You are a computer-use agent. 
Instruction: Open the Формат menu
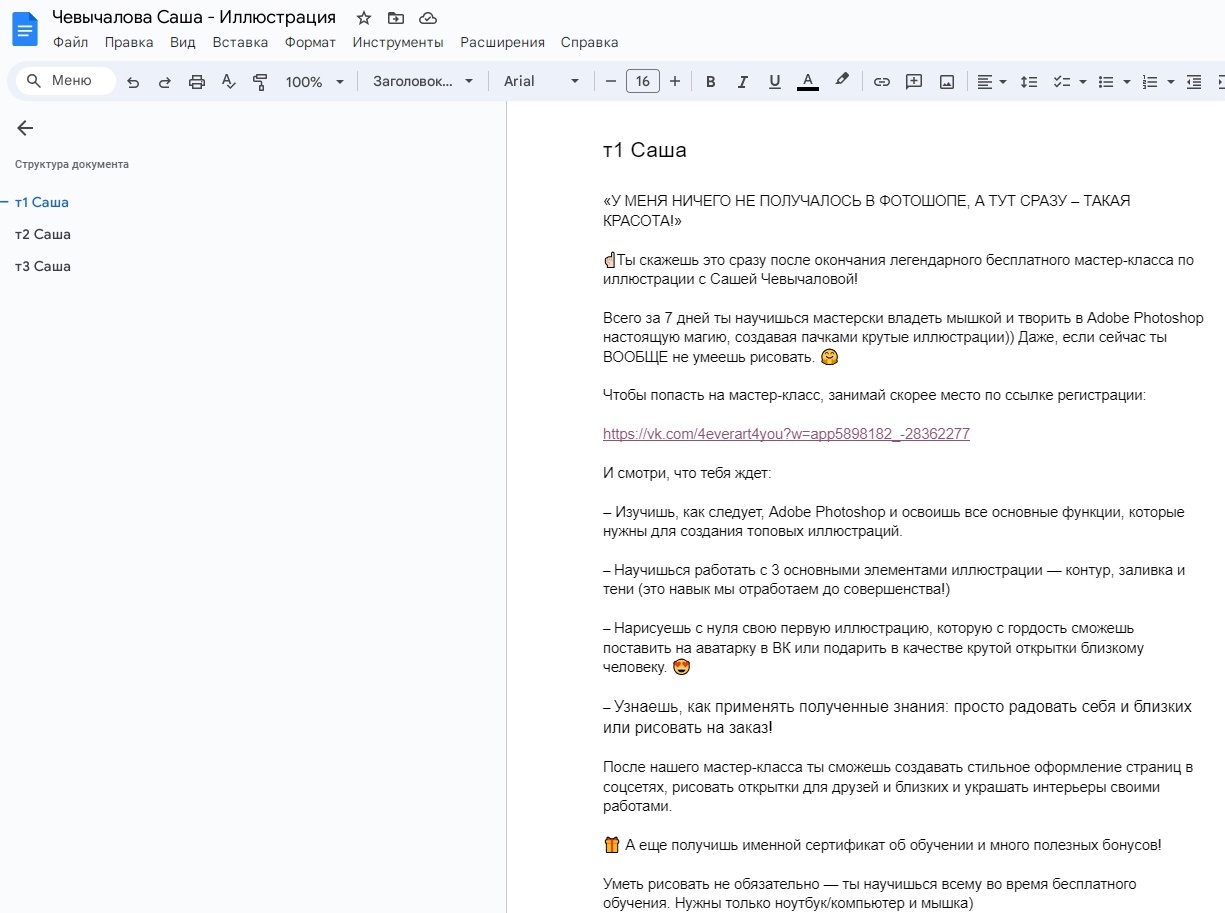[310, 42]
